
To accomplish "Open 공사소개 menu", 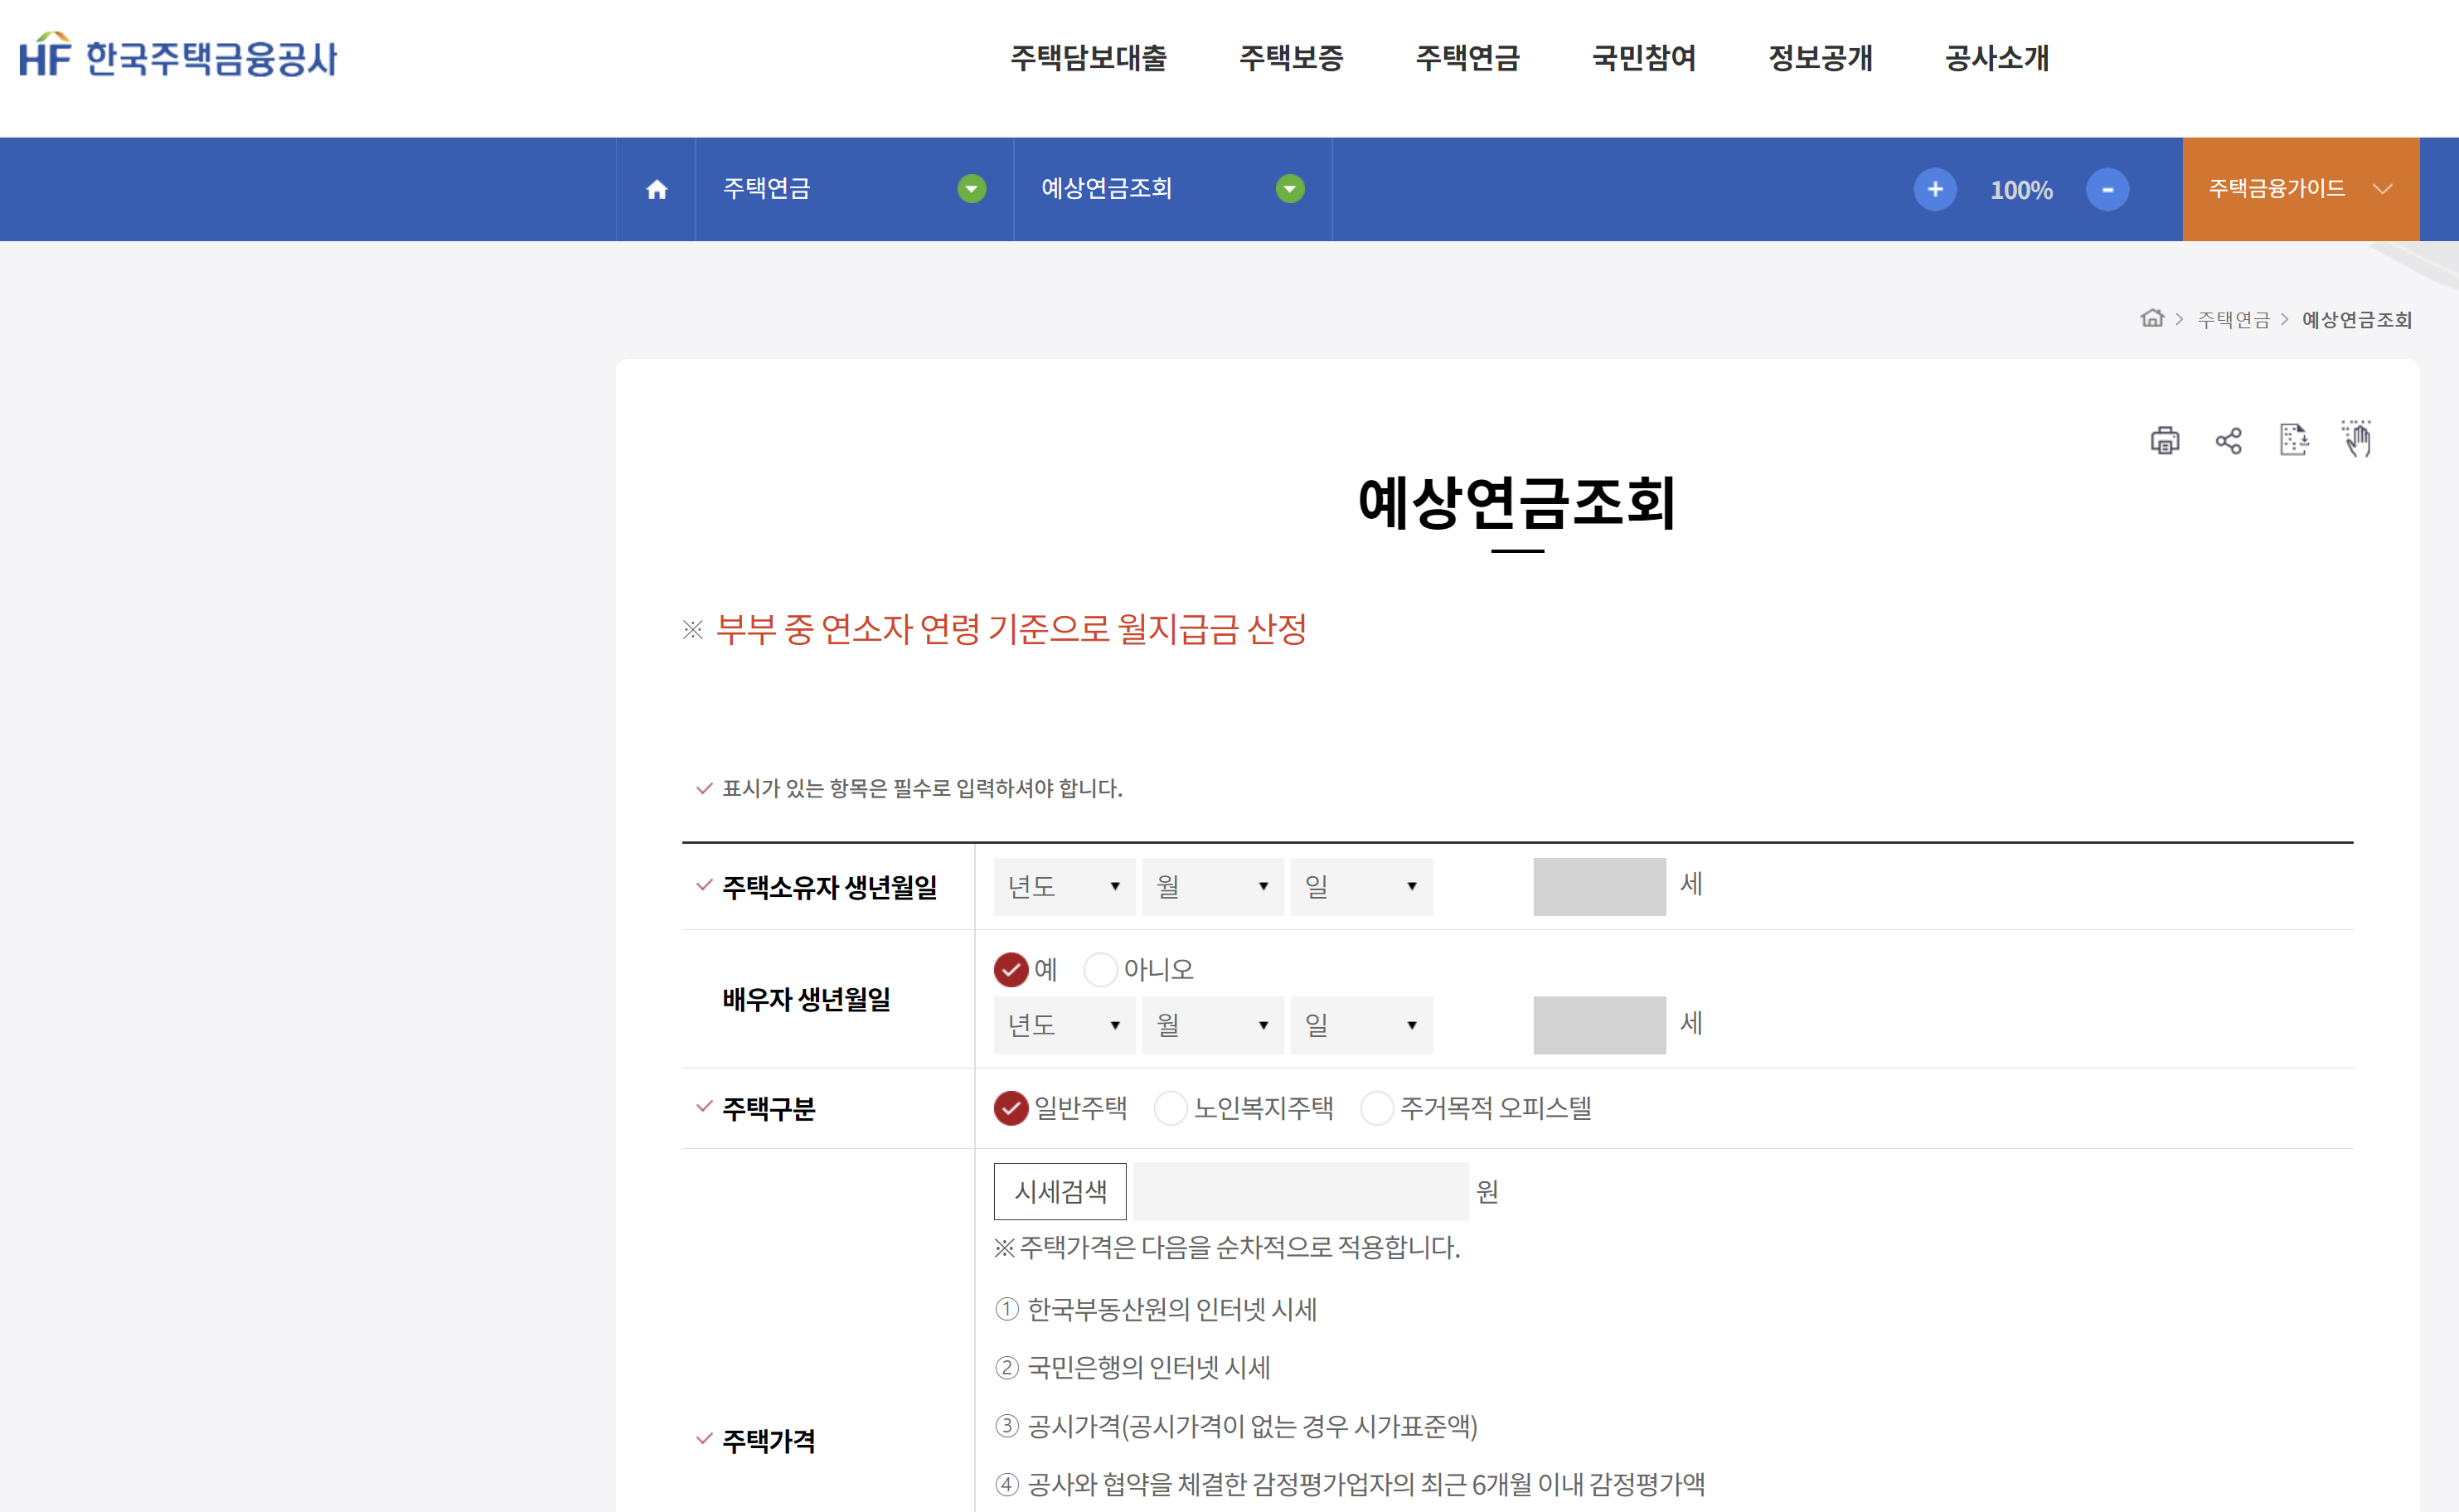I will point(1997,58).
